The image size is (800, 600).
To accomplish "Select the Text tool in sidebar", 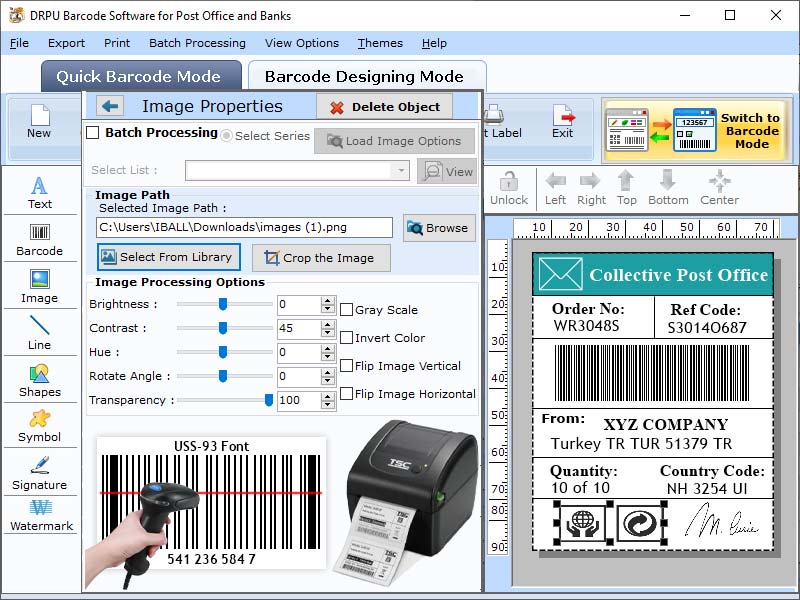I will [40, 190].
